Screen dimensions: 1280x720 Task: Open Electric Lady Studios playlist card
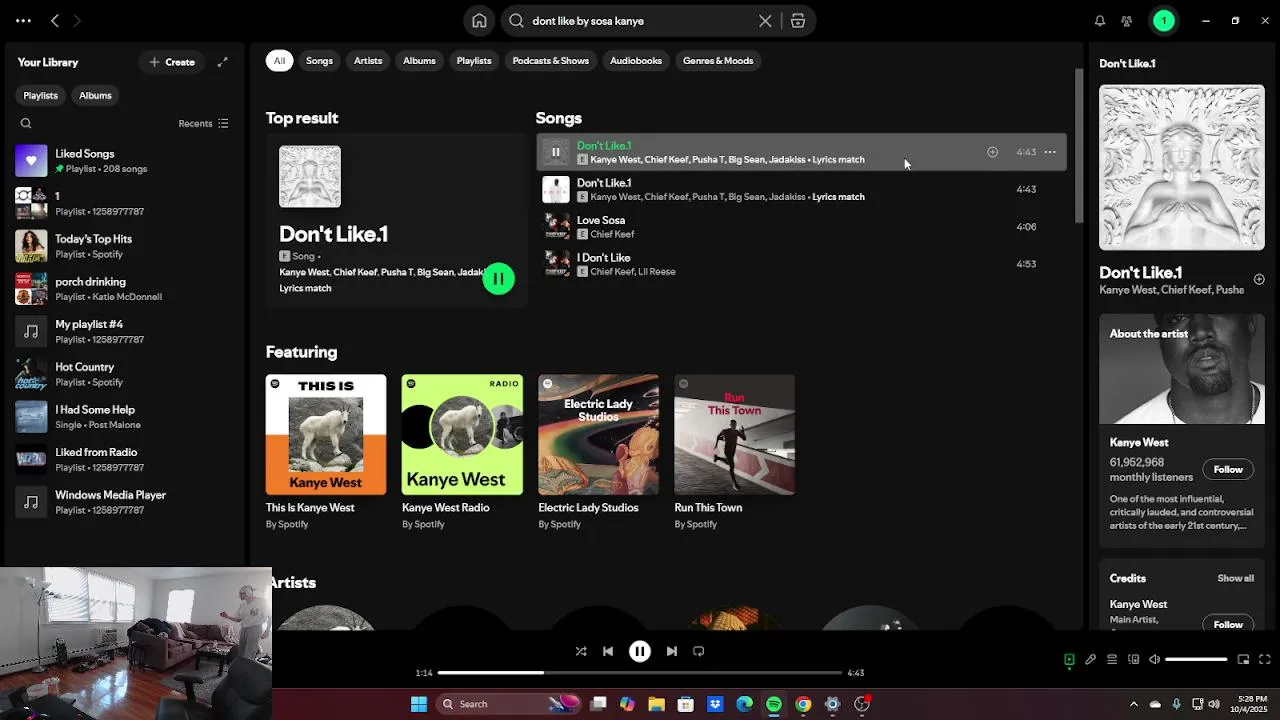[598, 452]
